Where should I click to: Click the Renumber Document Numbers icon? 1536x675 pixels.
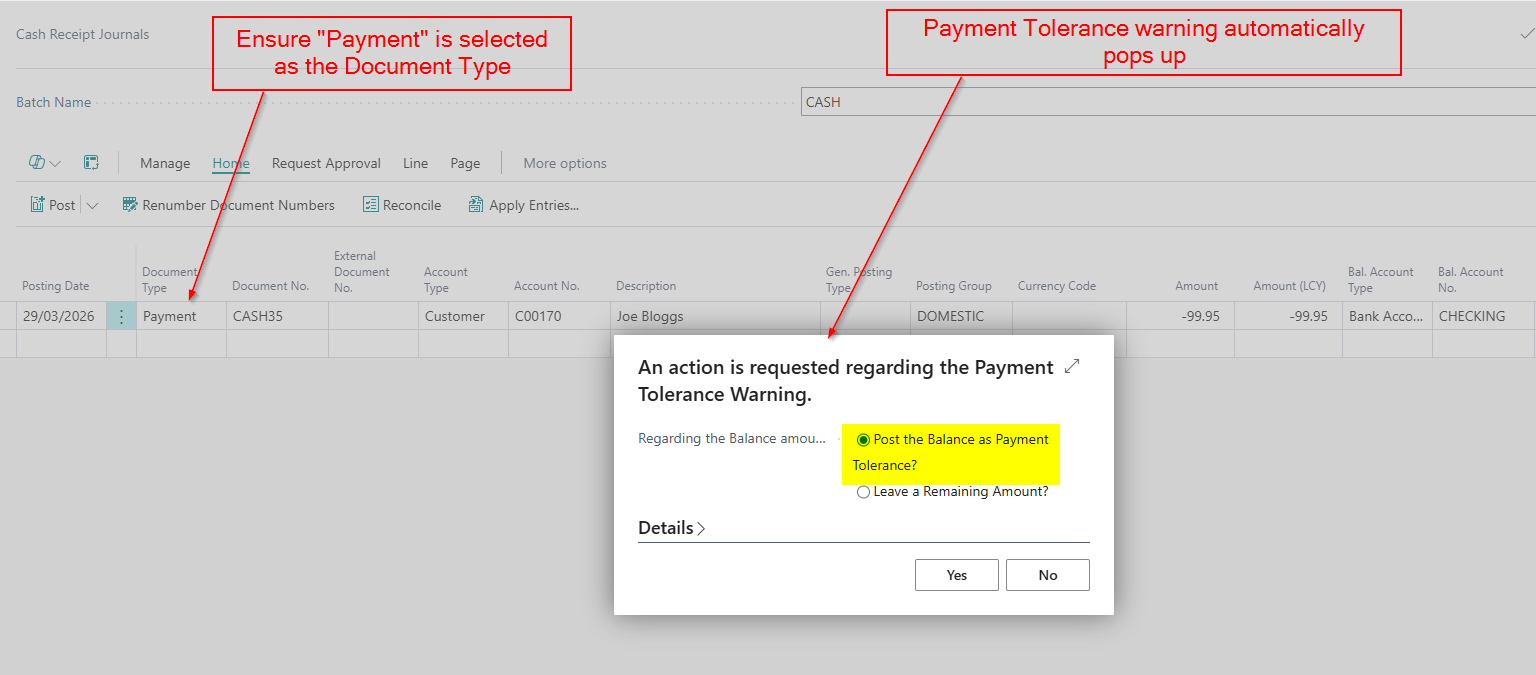[130, 205]
